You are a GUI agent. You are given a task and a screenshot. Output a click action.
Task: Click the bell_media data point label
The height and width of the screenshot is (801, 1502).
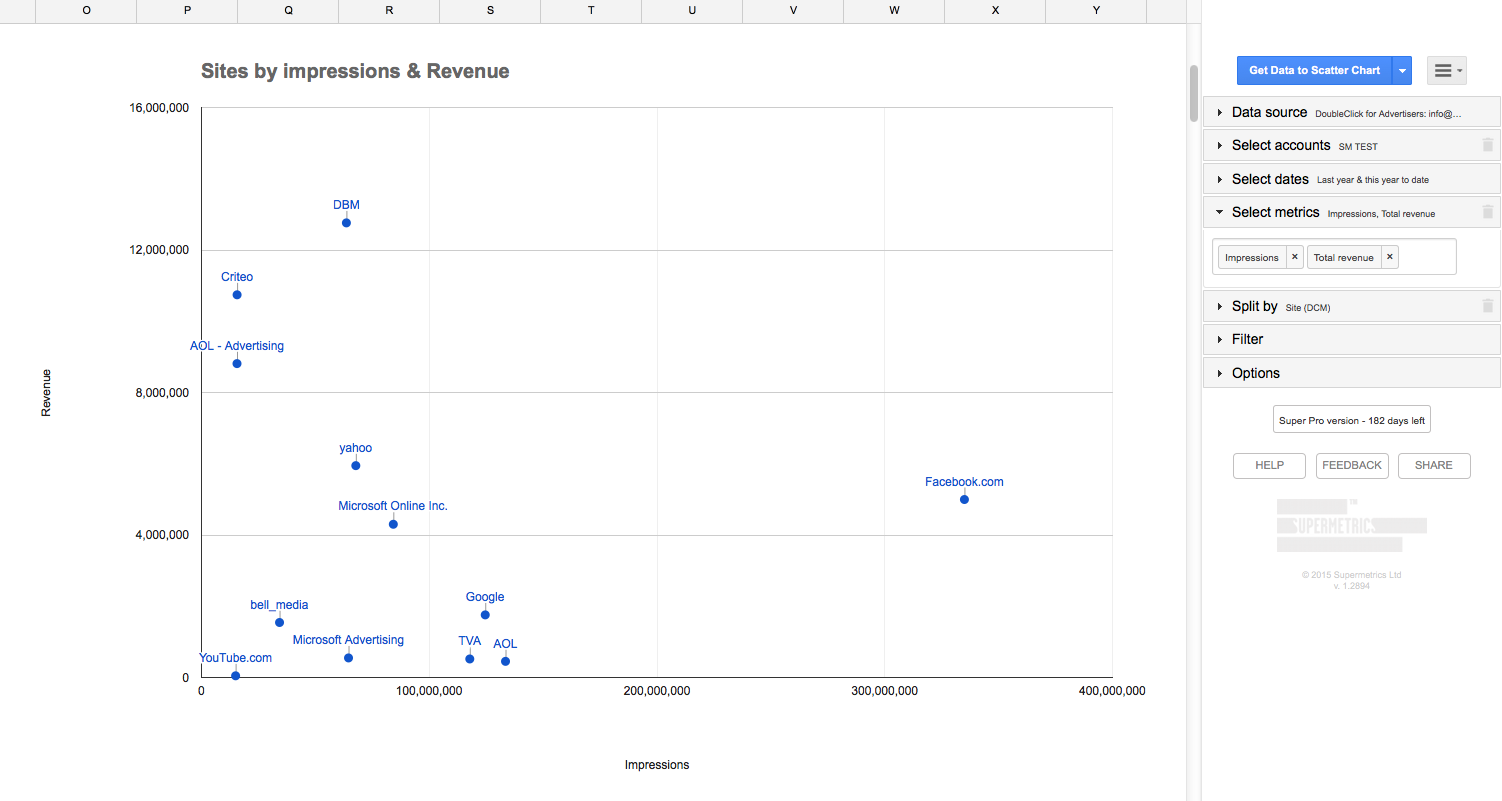(279, 605)
